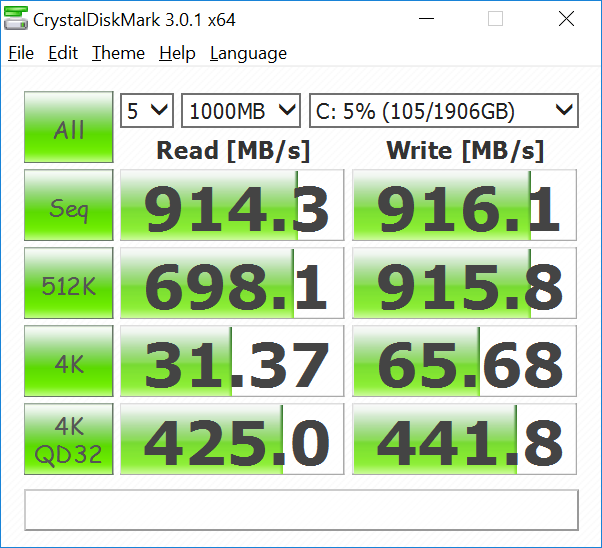Click the Seq read result 914.3
This screenshot has height=548, width=602.
coord(232,205)
